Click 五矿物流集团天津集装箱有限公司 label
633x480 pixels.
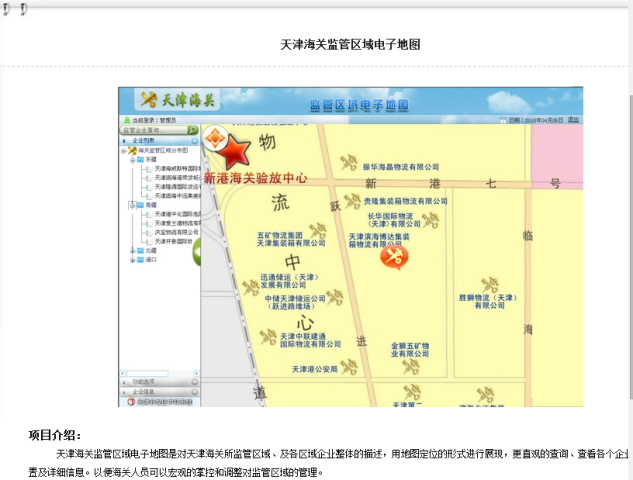pos(291,239)
